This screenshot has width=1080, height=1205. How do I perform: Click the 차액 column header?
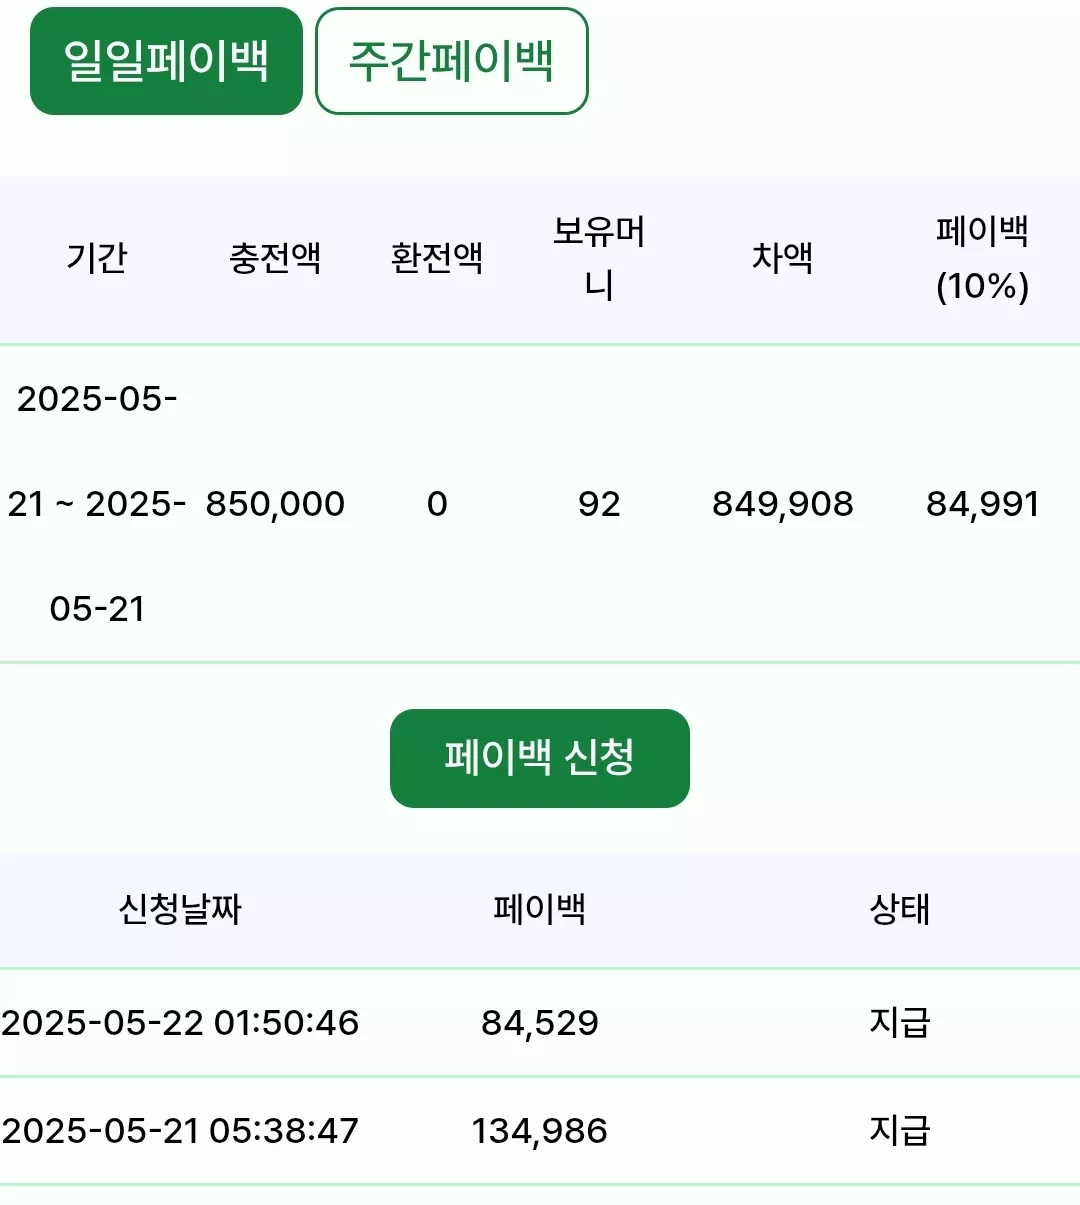coord(782,258)
